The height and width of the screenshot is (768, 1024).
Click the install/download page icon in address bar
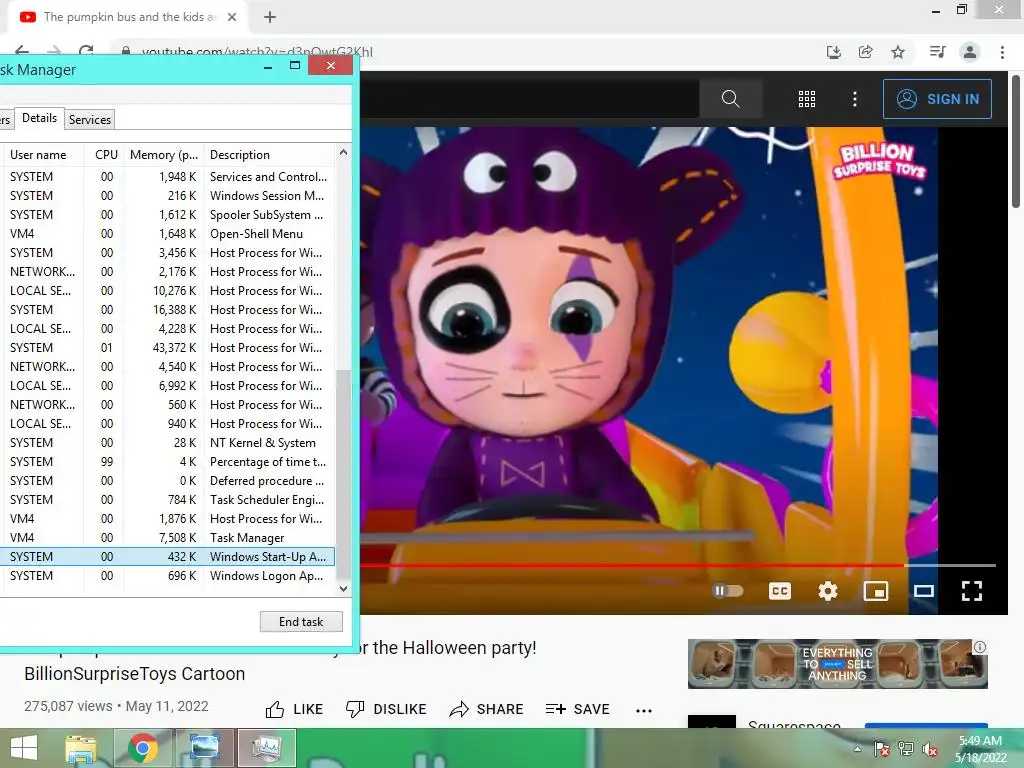point(833,52)
